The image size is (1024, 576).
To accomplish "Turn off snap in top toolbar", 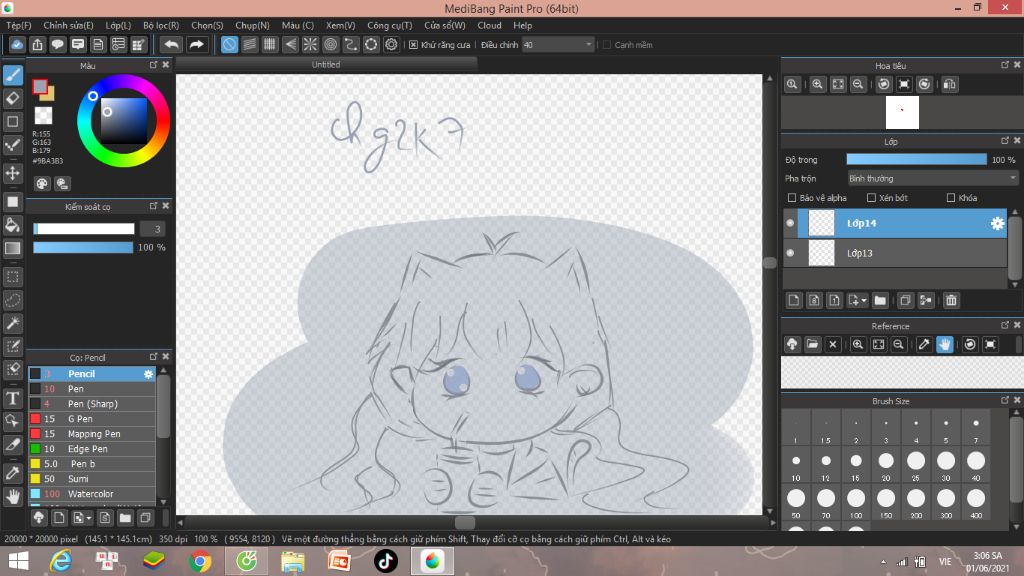I will (x=229, y=44).
